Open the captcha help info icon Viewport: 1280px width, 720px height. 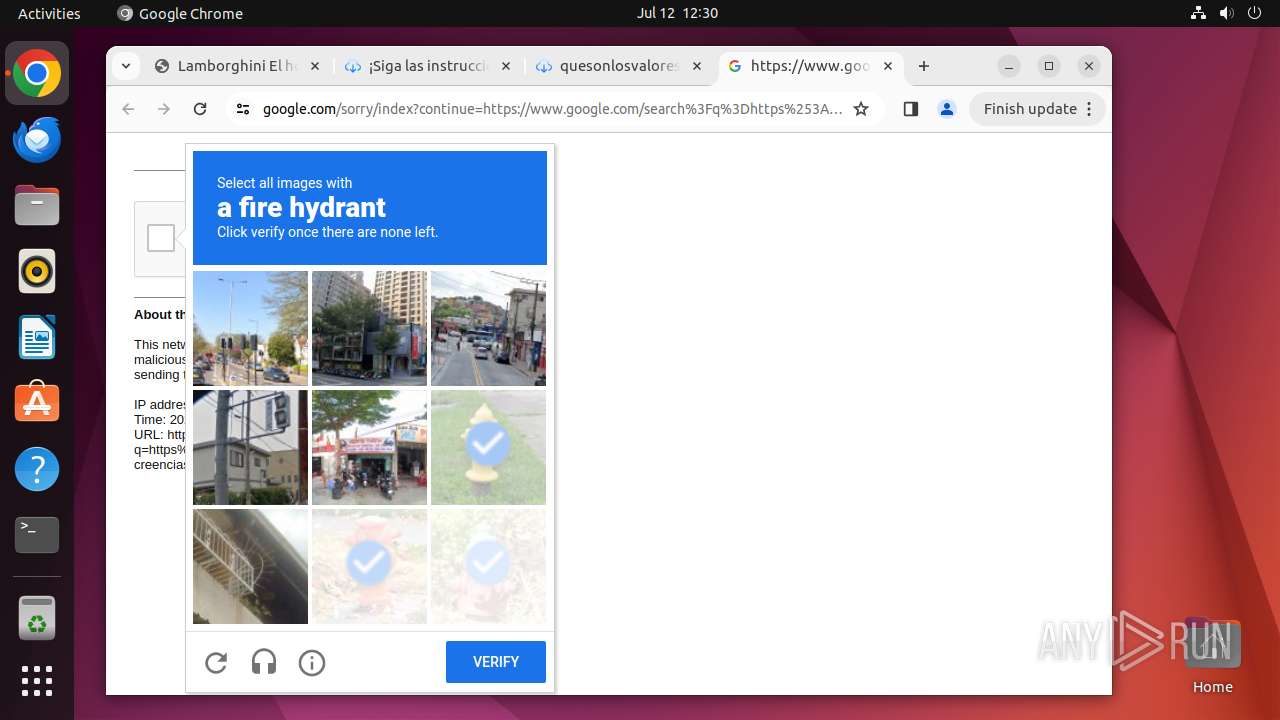312,662
